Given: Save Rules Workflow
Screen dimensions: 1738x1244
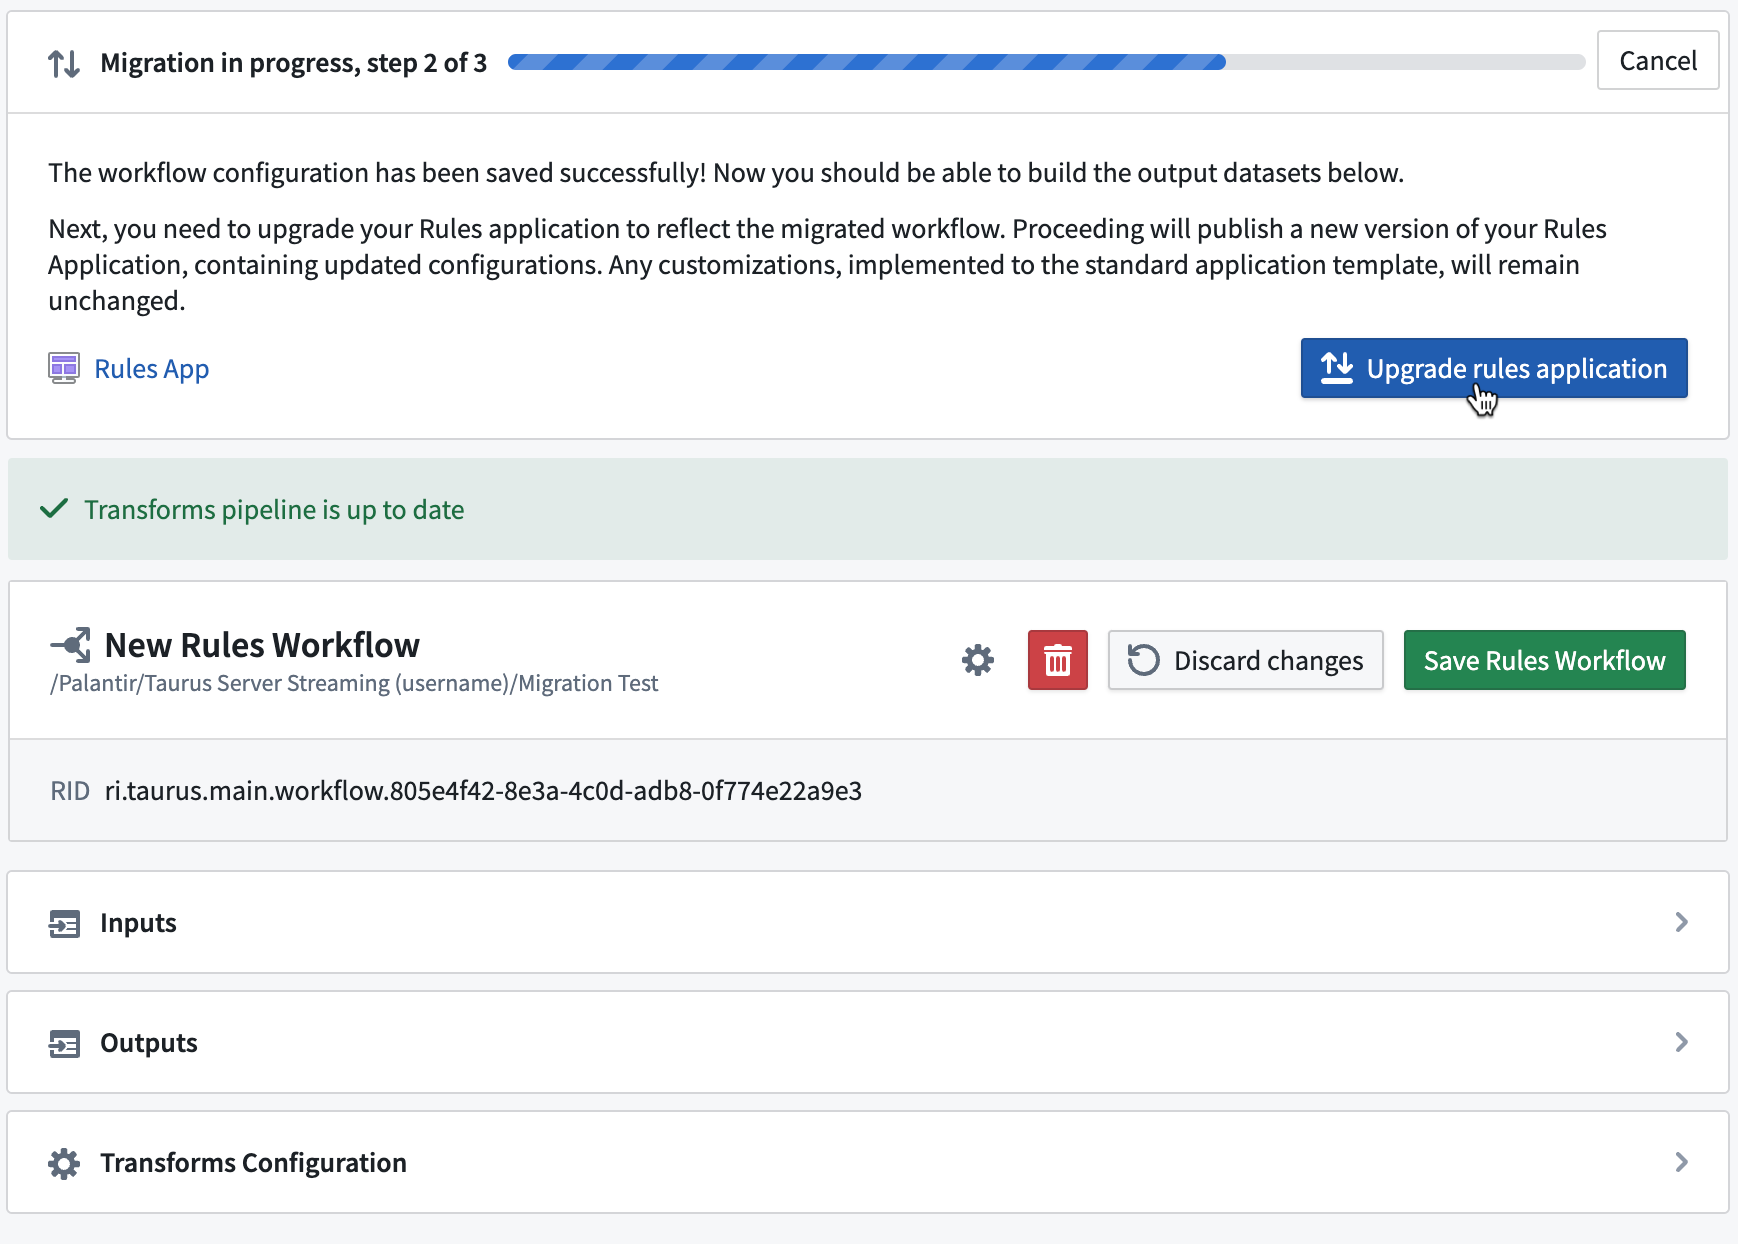Looking at the screenshot, I should point(1544,660).
